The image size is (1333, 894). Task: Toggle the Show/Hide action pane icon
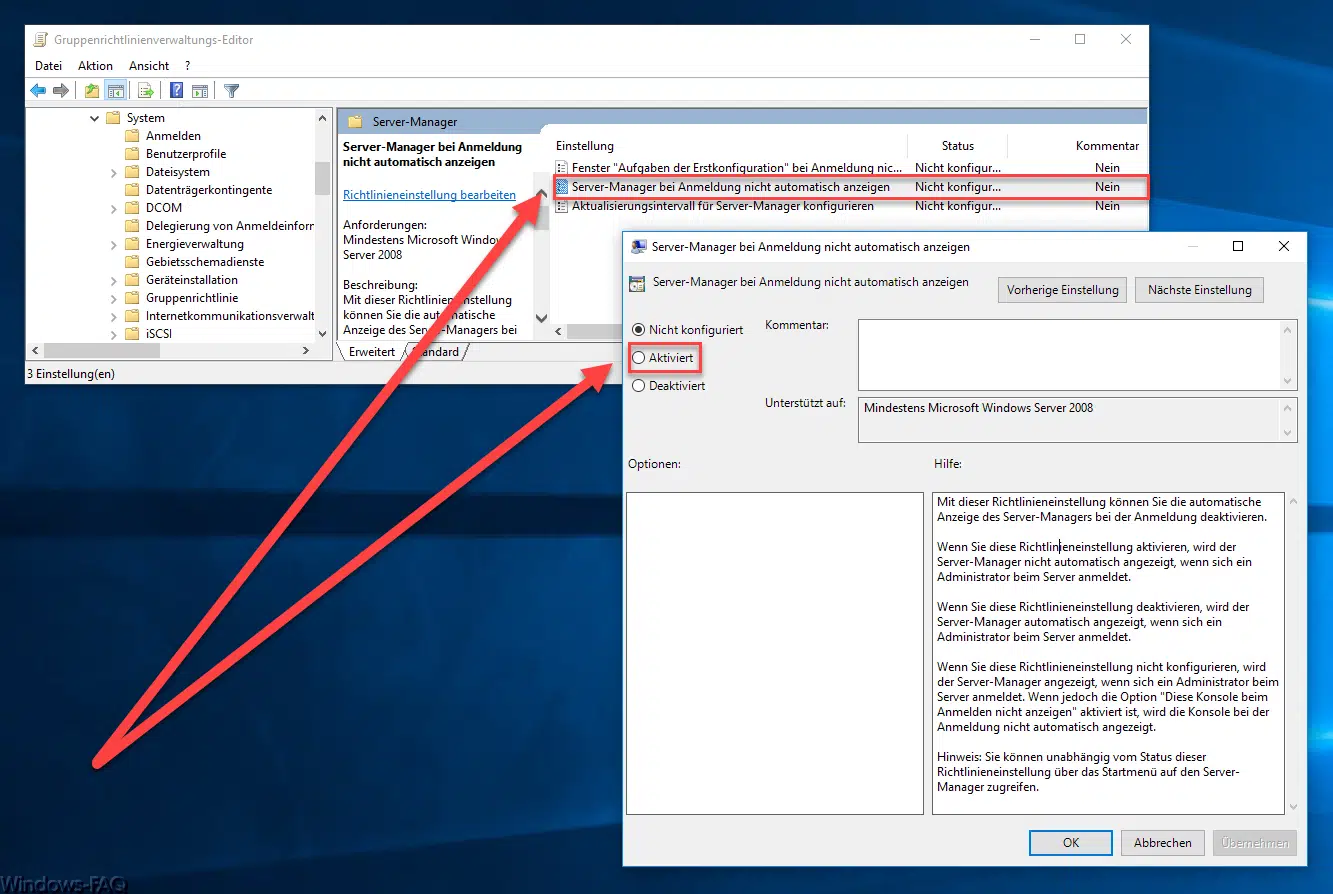(x=200, y=91)
